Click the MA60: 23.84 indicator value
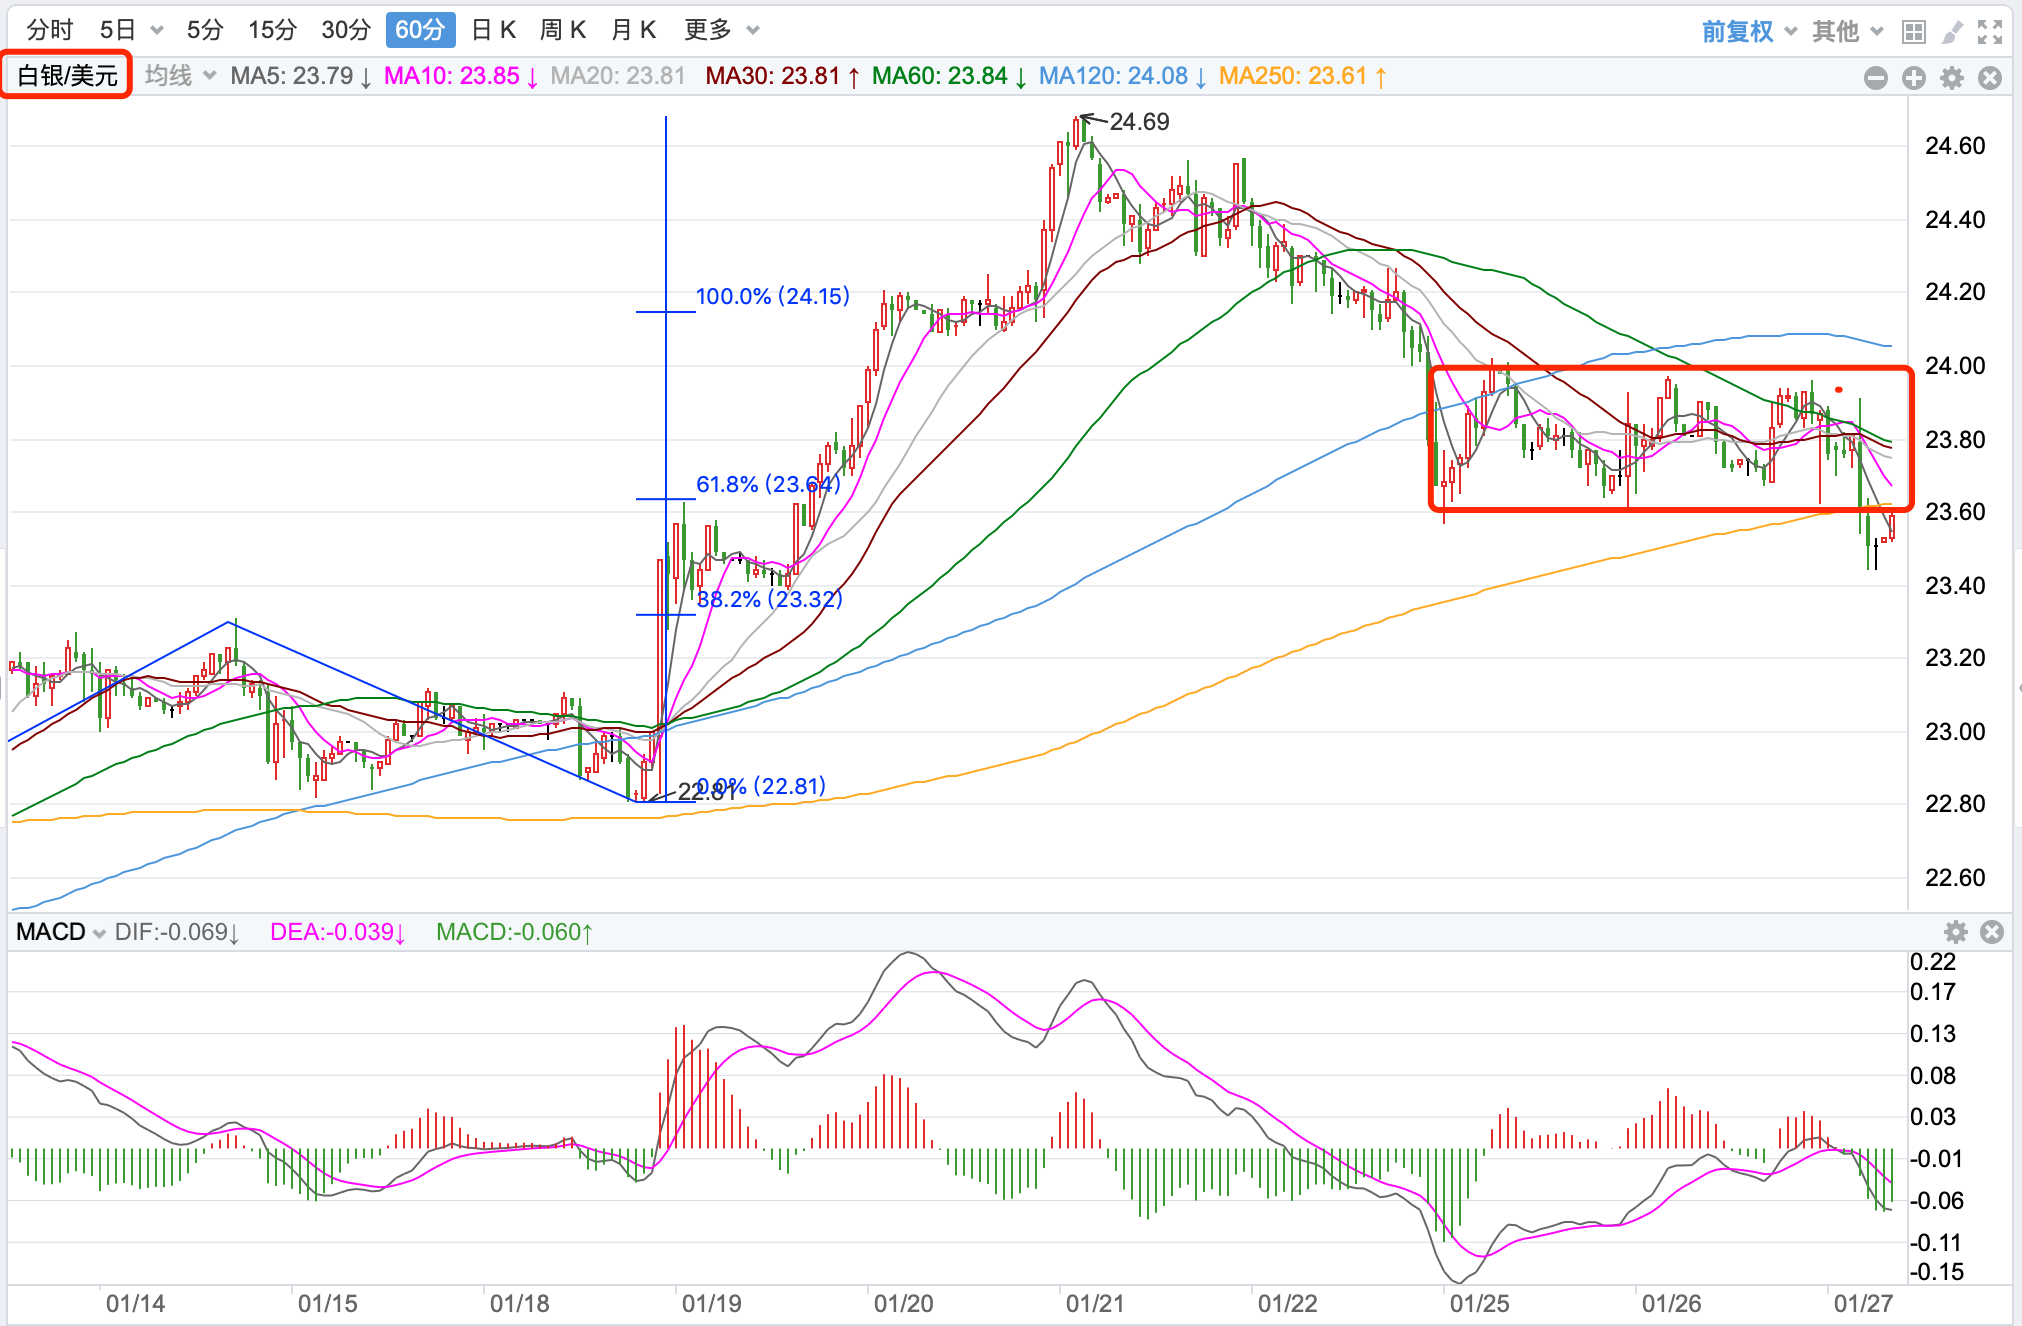Image resolution: width=2022 pixels, height=1326 pixels. (950, 76)
